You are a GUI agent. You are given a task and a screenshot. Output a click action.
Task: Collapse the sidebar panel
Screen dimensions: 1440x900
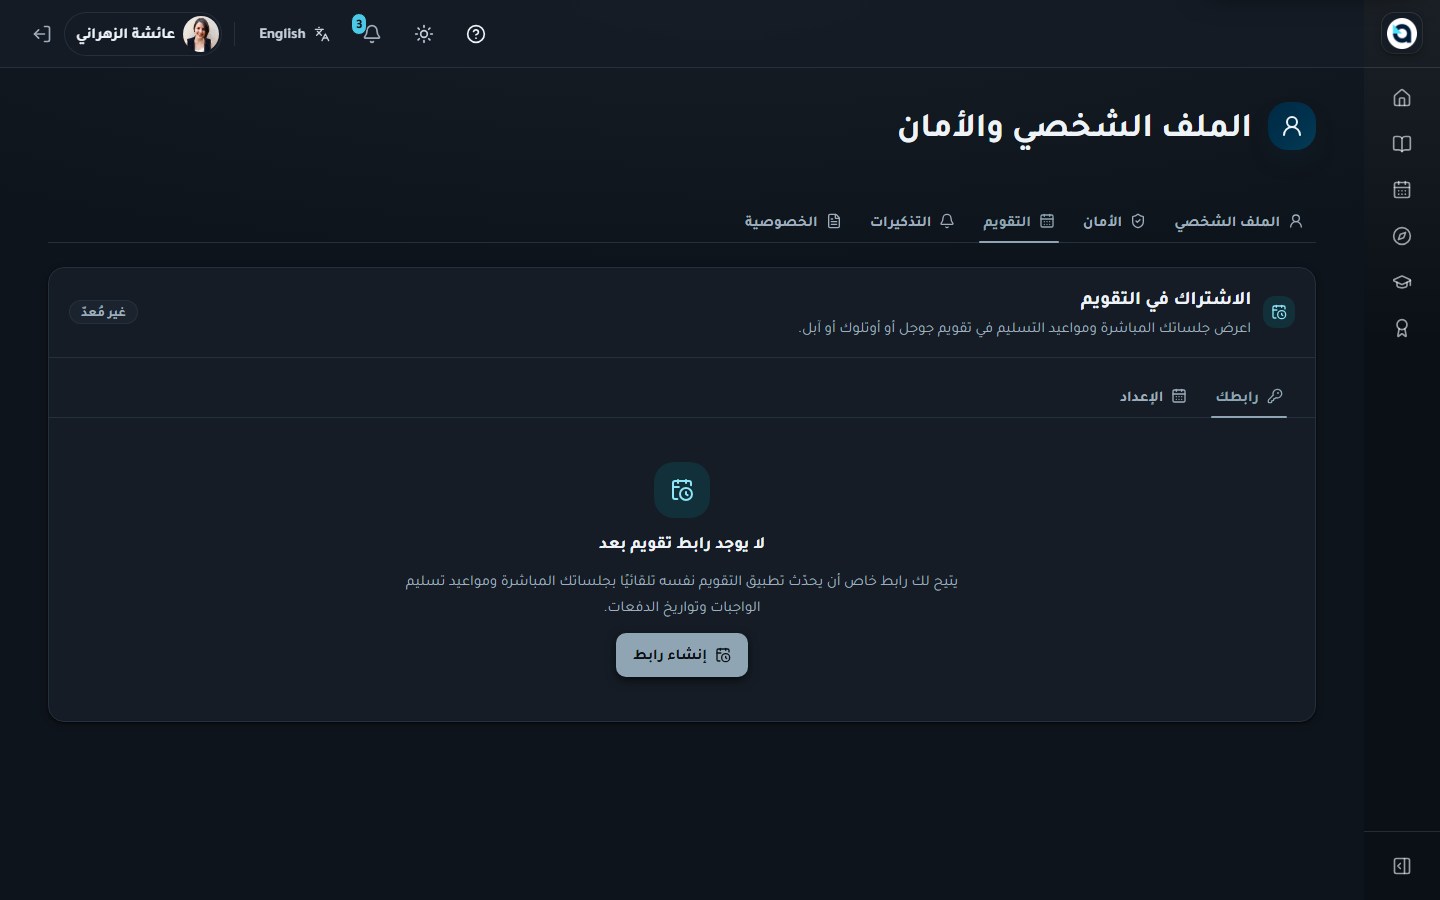click(x=1402, y=866)
